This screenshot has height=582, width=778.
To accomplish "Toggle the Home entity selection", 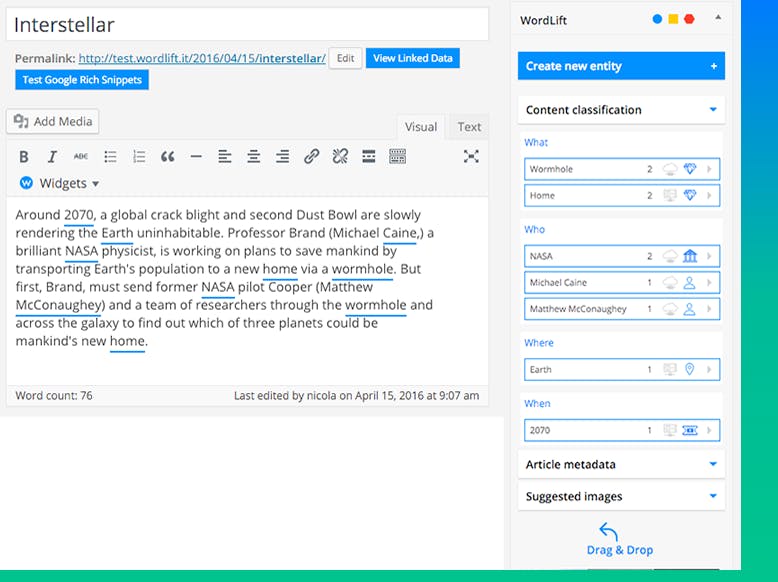I will click(x=622, y=195).
